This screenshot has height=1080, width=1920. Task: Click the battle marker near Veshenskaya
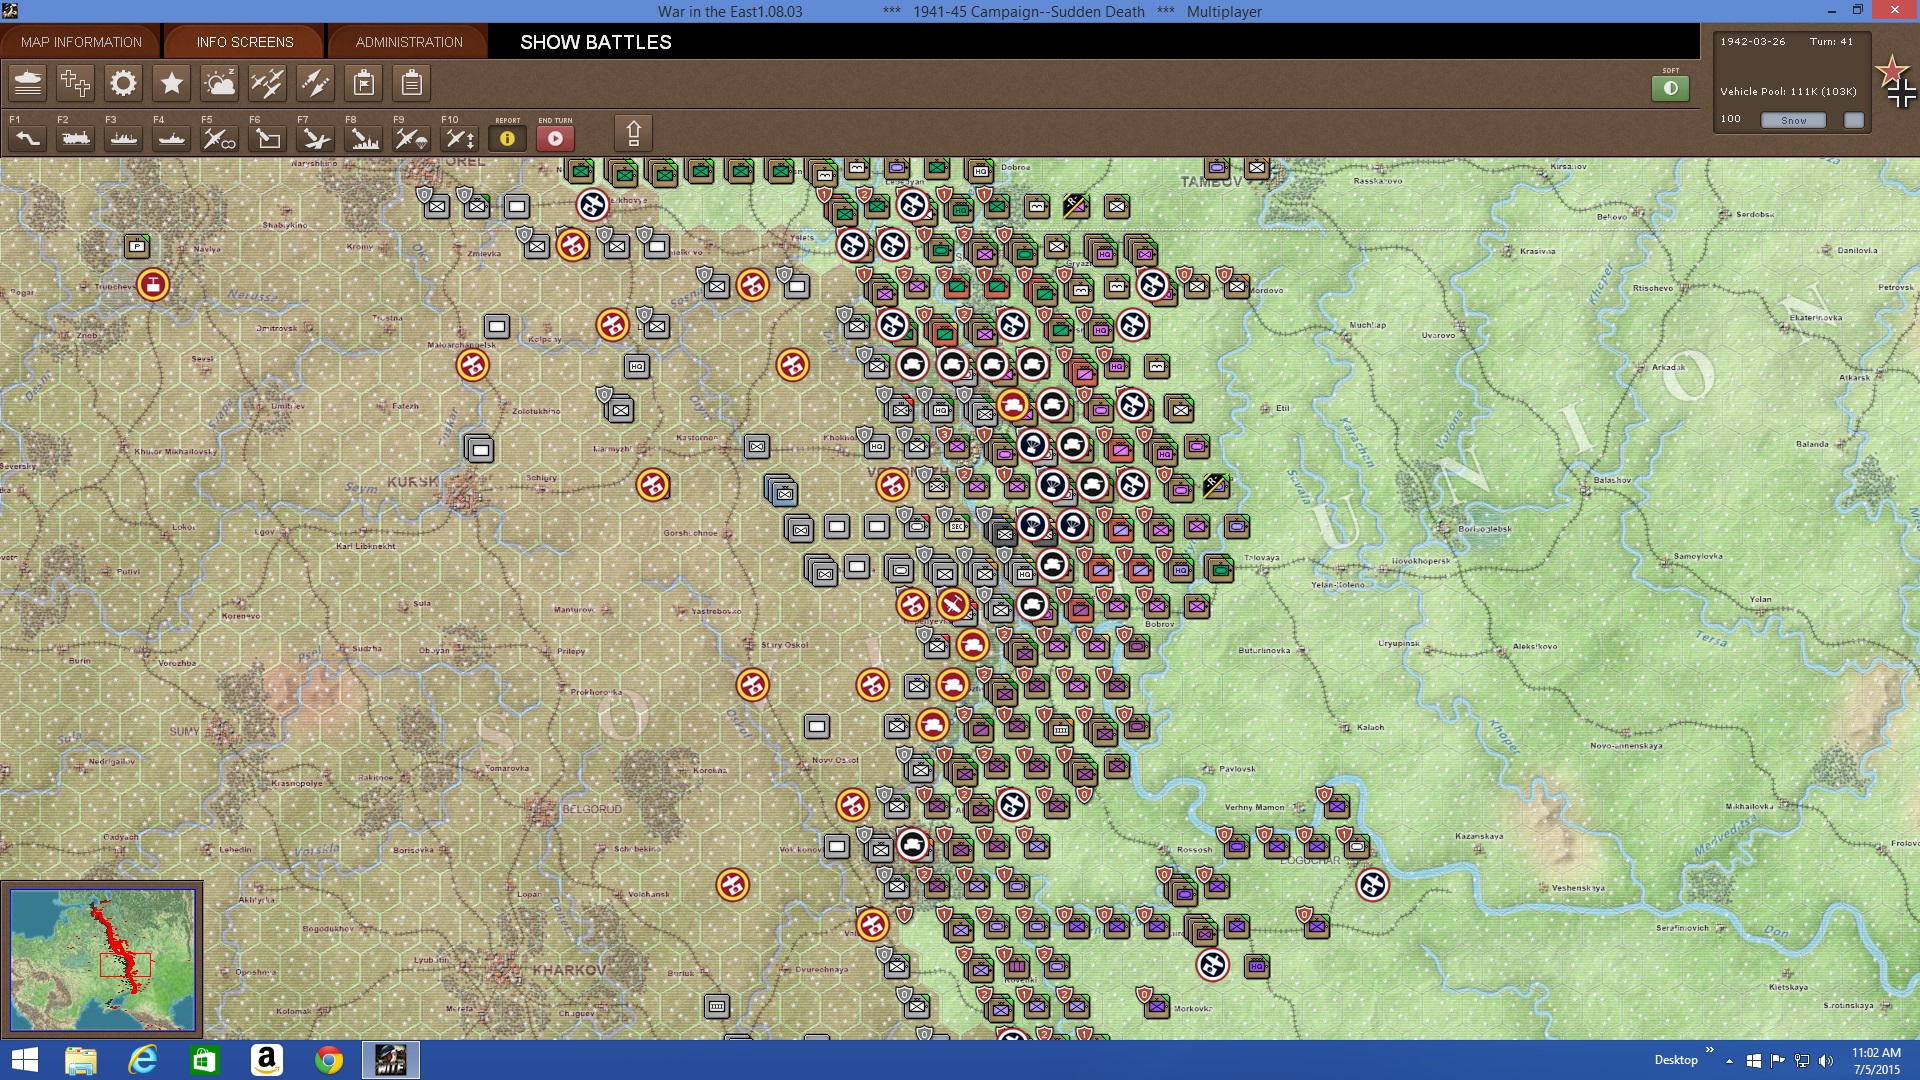tap(1372, 885)
